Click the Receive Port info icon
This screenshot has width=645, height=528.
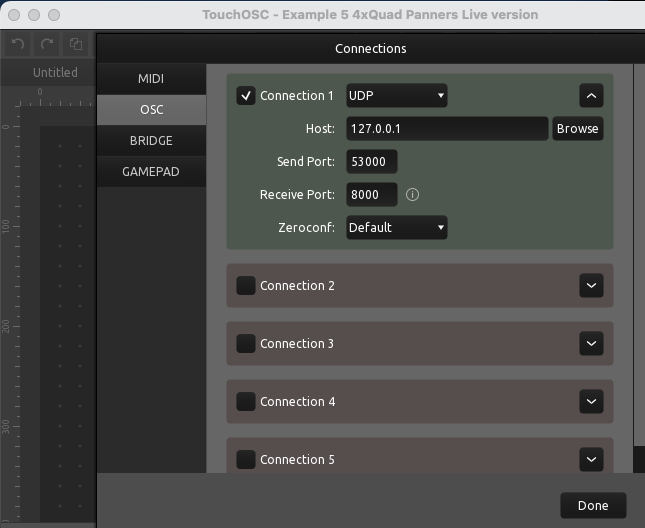tap(412, 195)
